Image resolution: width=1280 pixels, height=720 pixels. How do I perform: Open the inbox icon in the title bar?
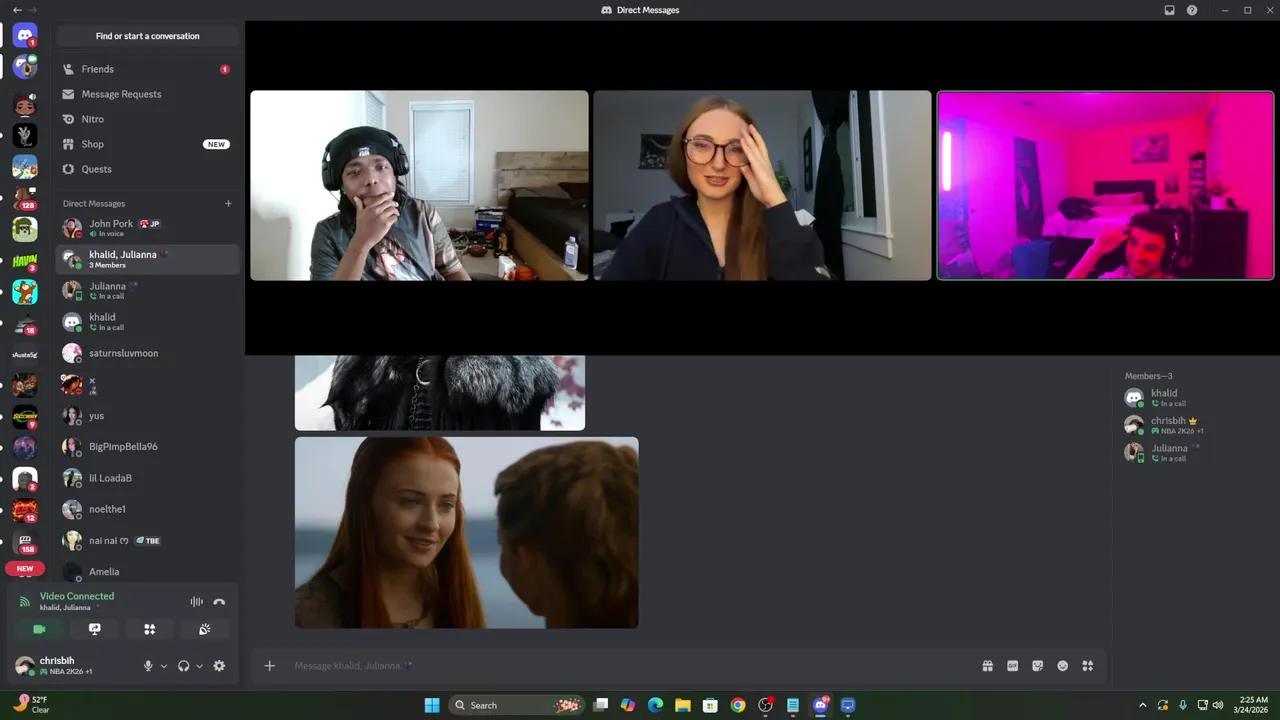tap(1169, 10)
